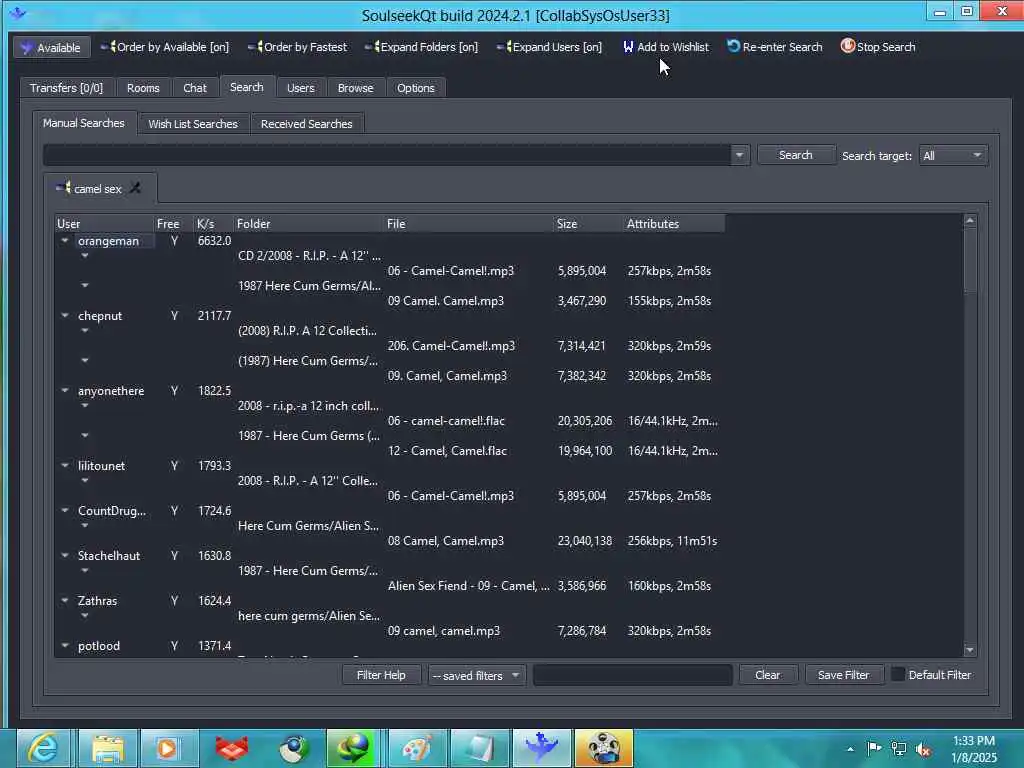Select the Received Searches tab
This screenshot has height=768, width=1024.
[x=306, y=123]
